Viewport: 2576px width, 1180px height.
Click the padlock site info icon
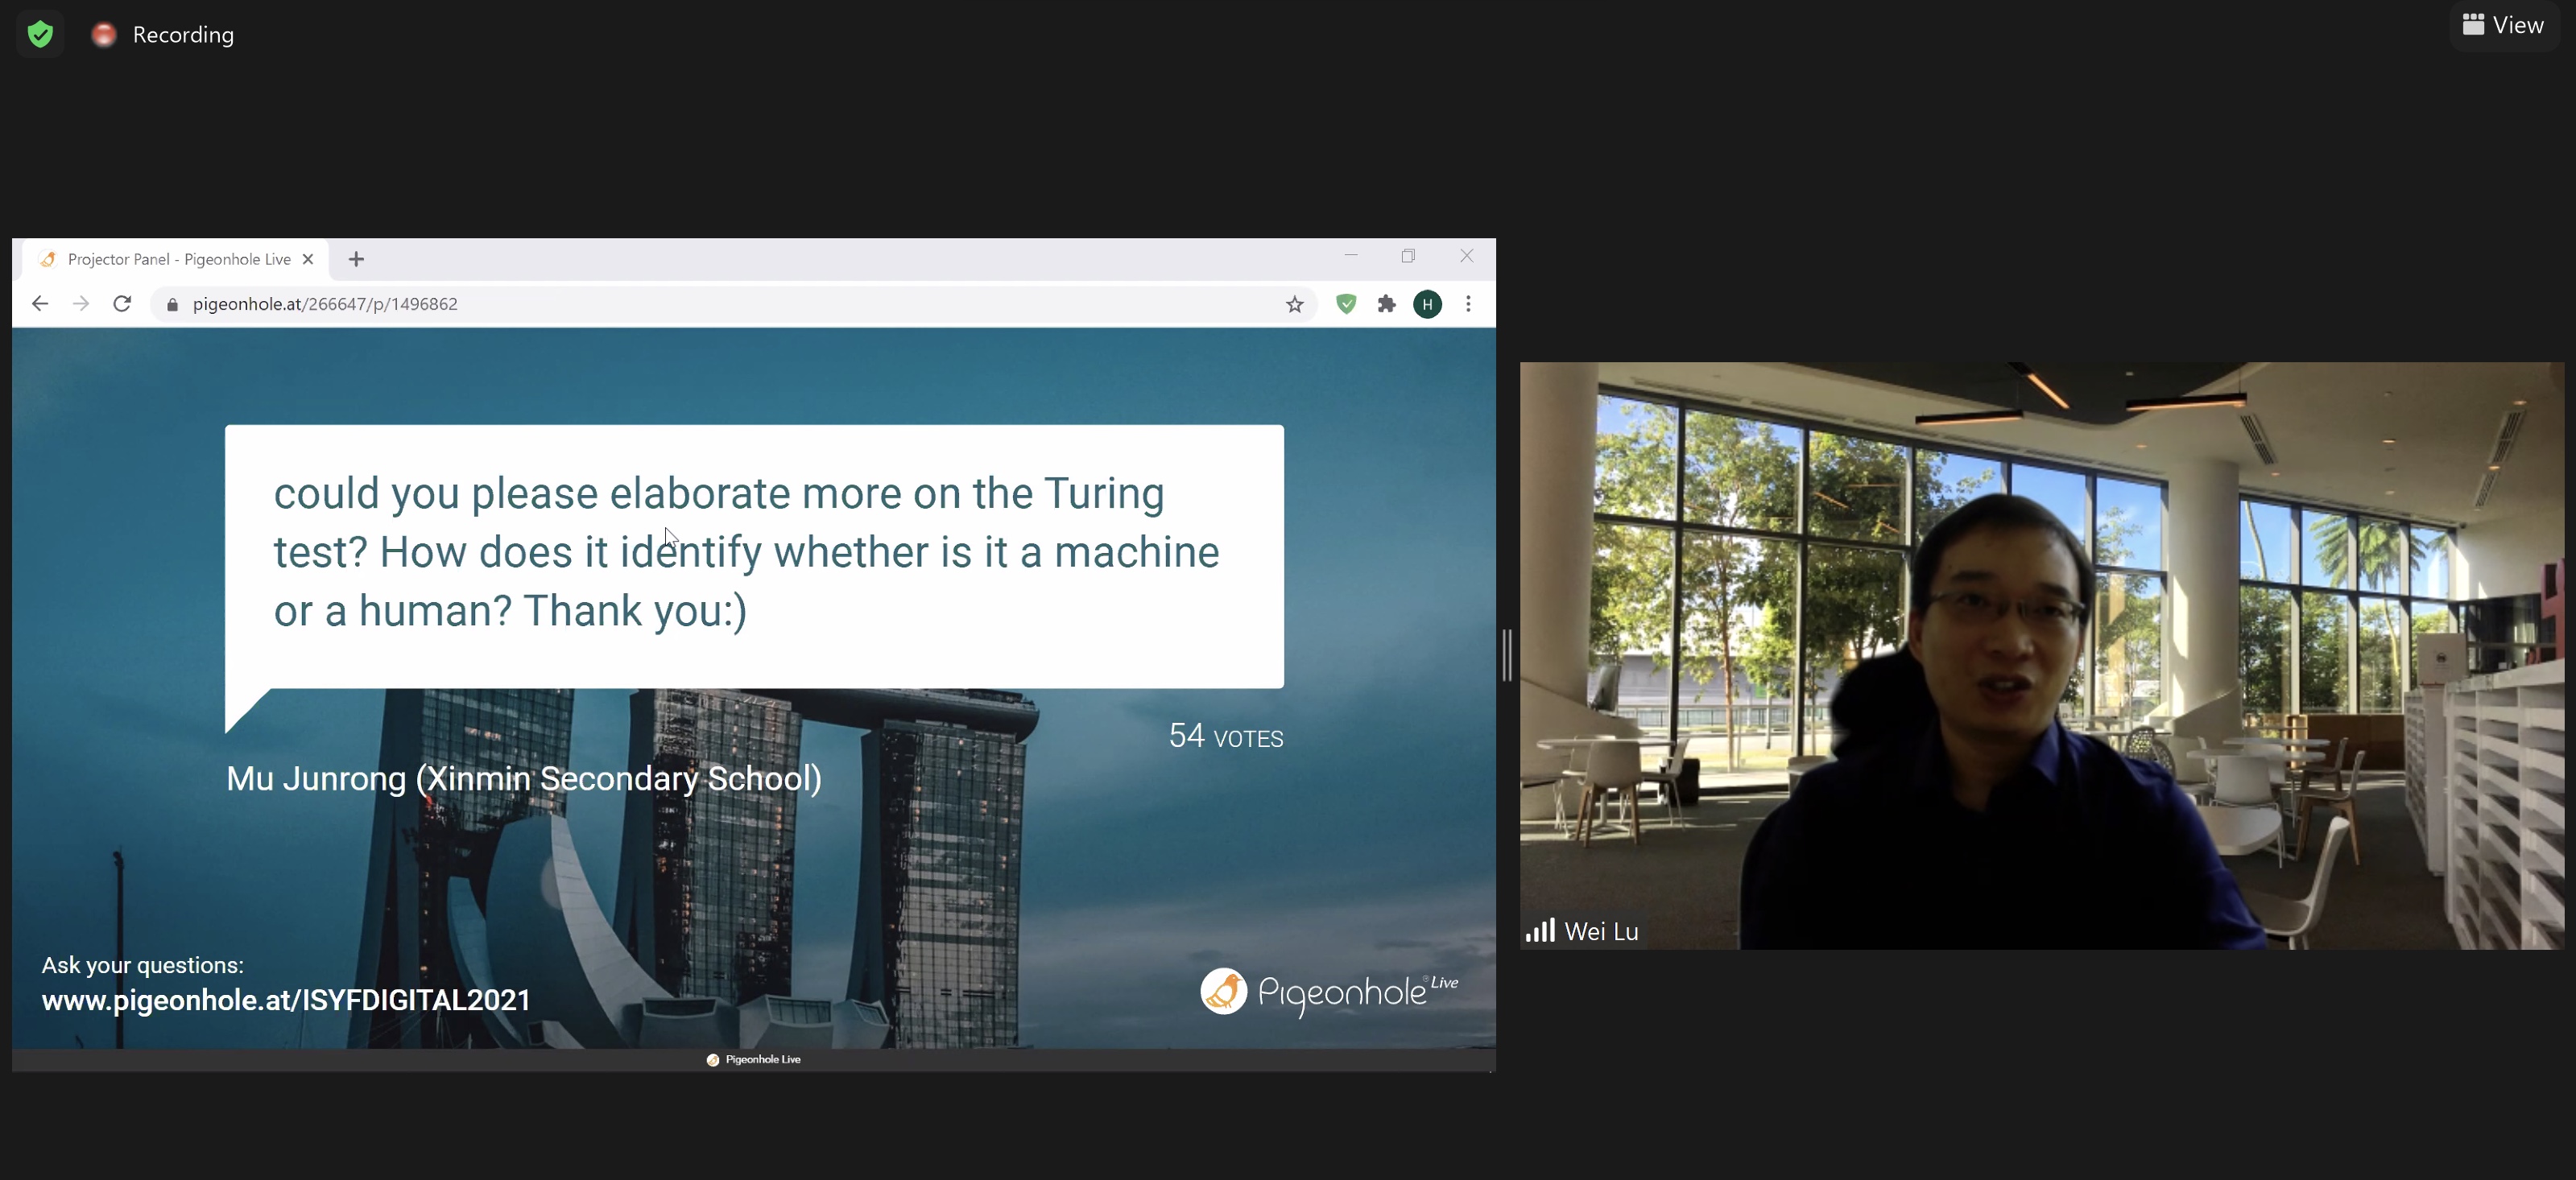tap(172, 304)
